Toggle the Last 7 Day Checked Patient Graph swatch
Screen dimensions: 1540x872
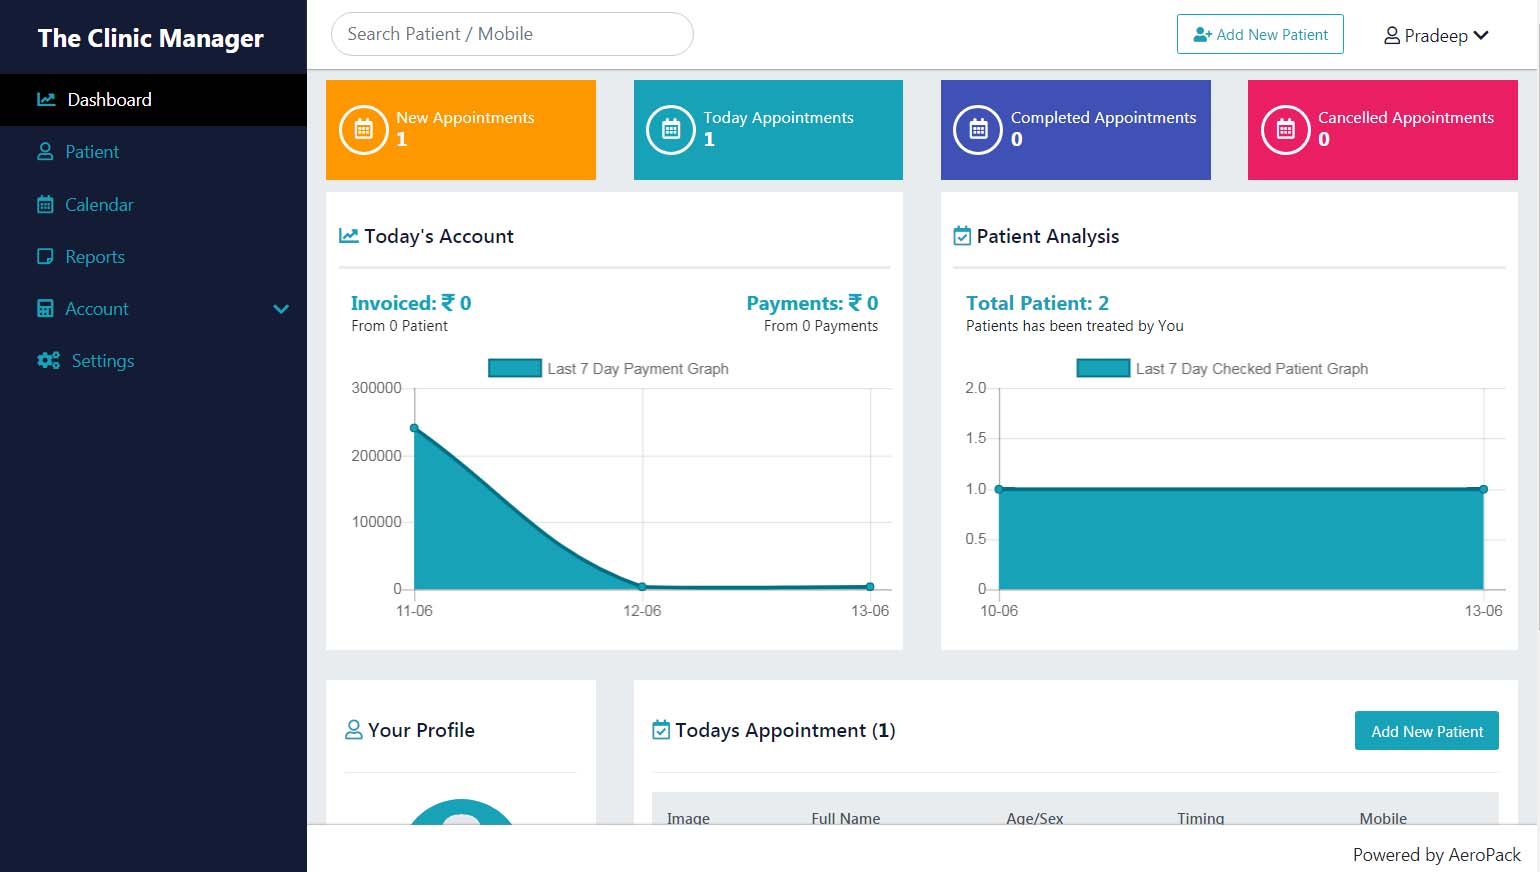[1103, 368]
